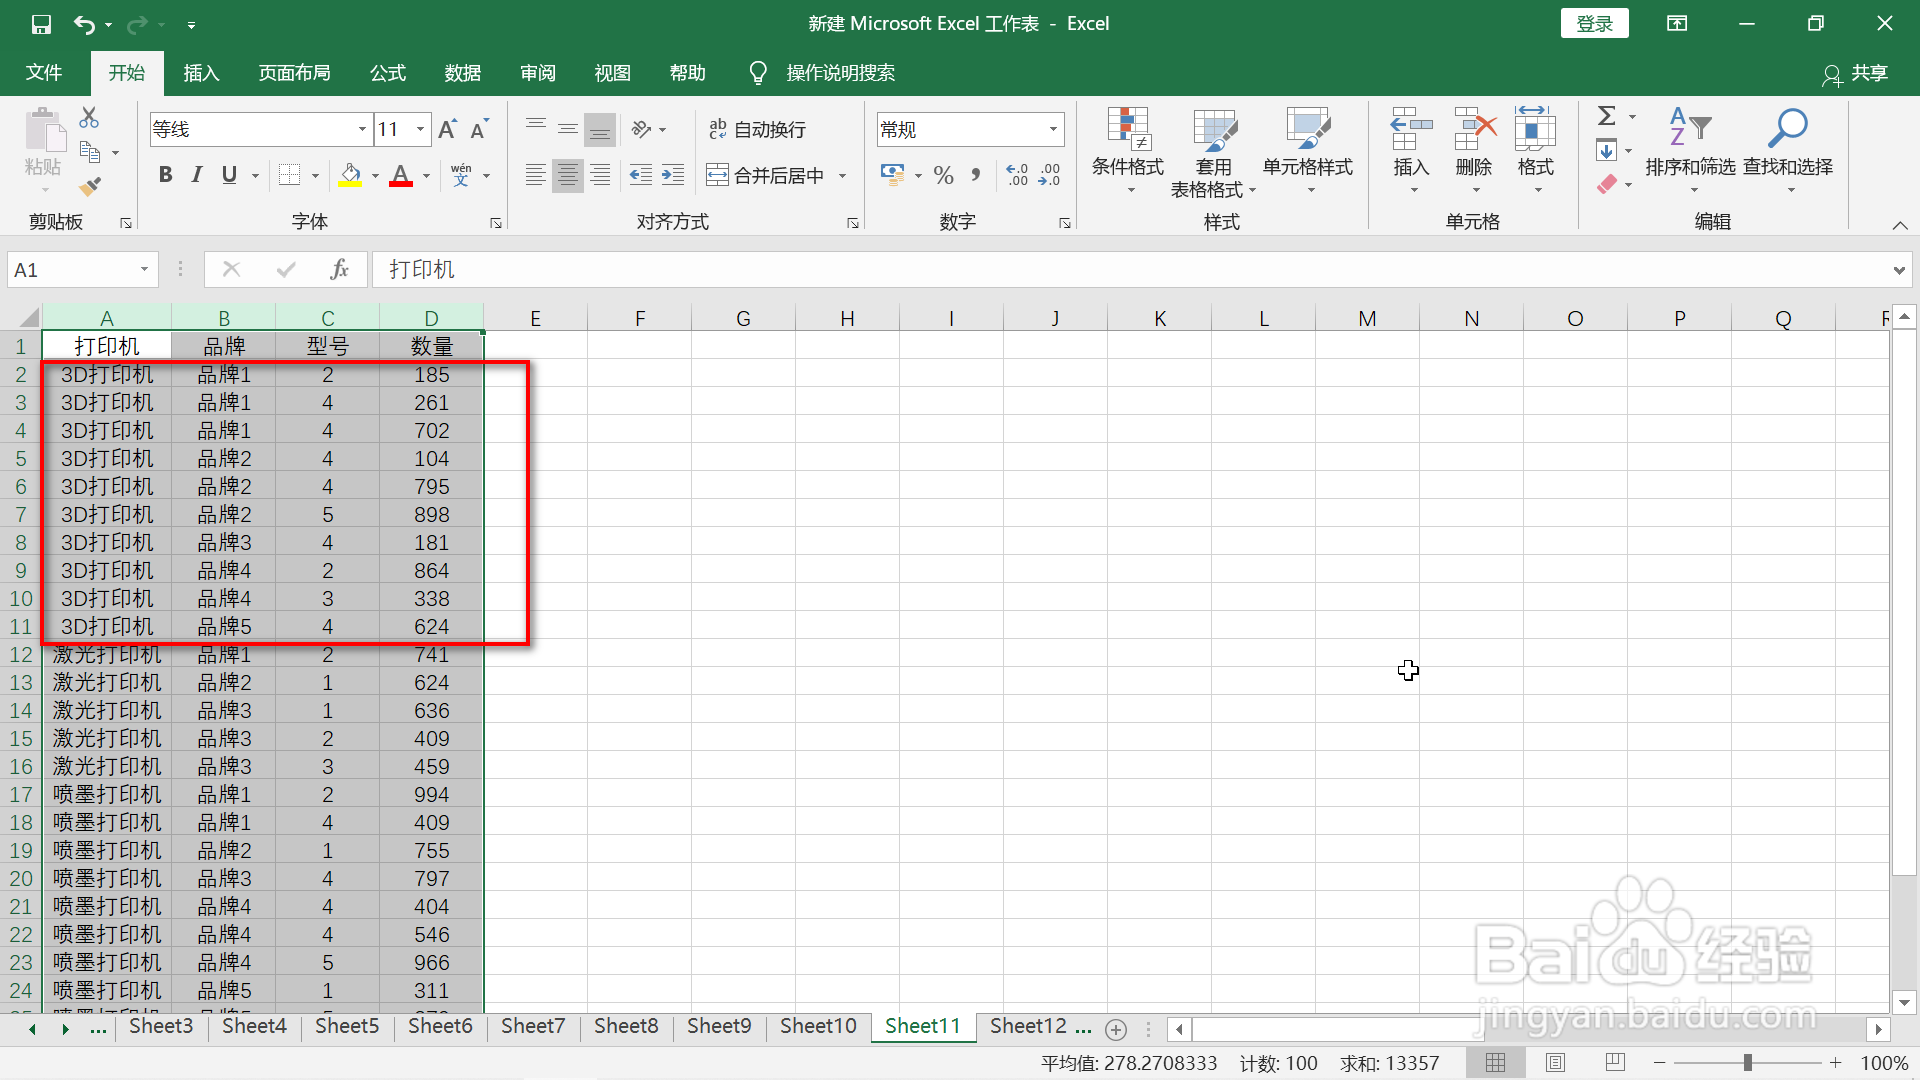The height and width of the screenshot is (1080, 1920).
Task: Click the AutoSum sigma icon
Action: pyautogui.click(x=1608, y=115)
